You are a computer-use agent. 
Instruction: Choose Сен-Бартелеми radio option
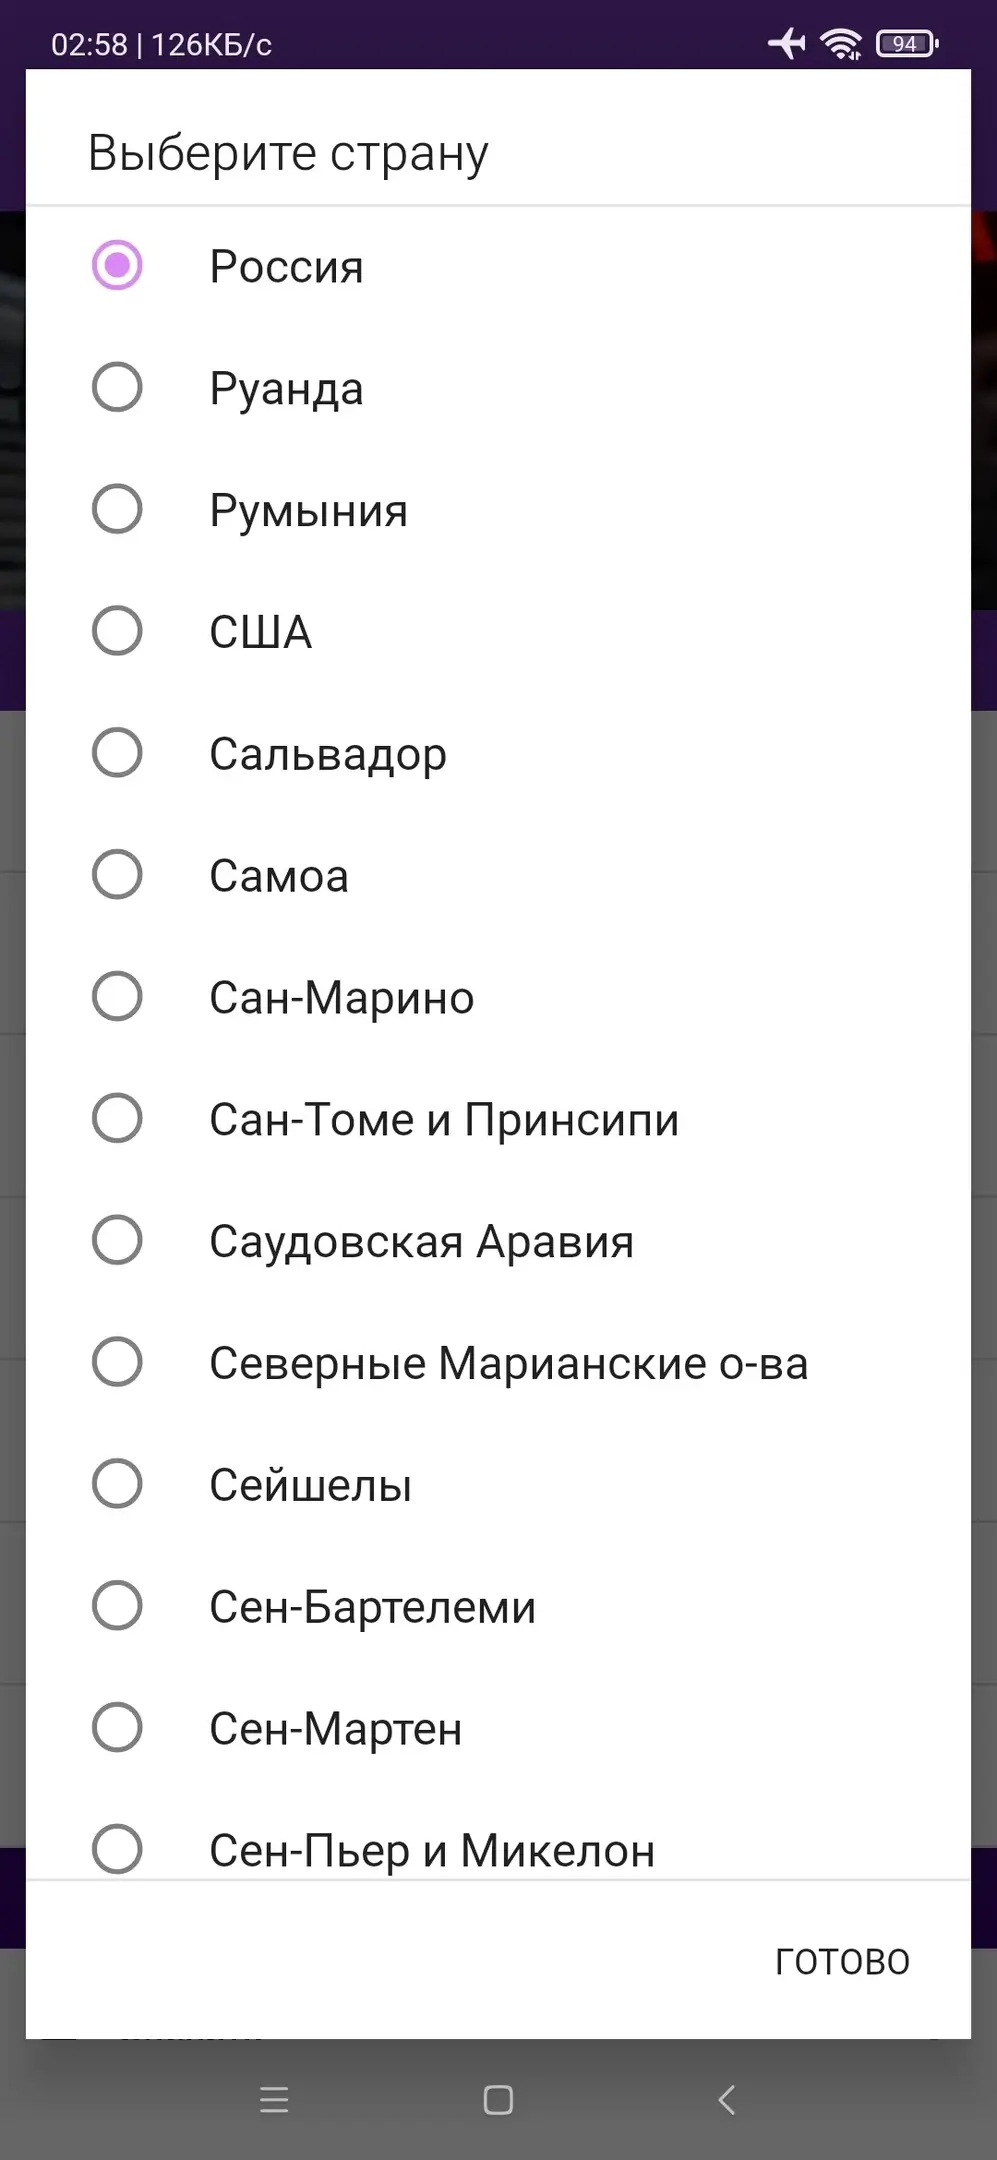pyautogui.click(x=117, y=1606)
